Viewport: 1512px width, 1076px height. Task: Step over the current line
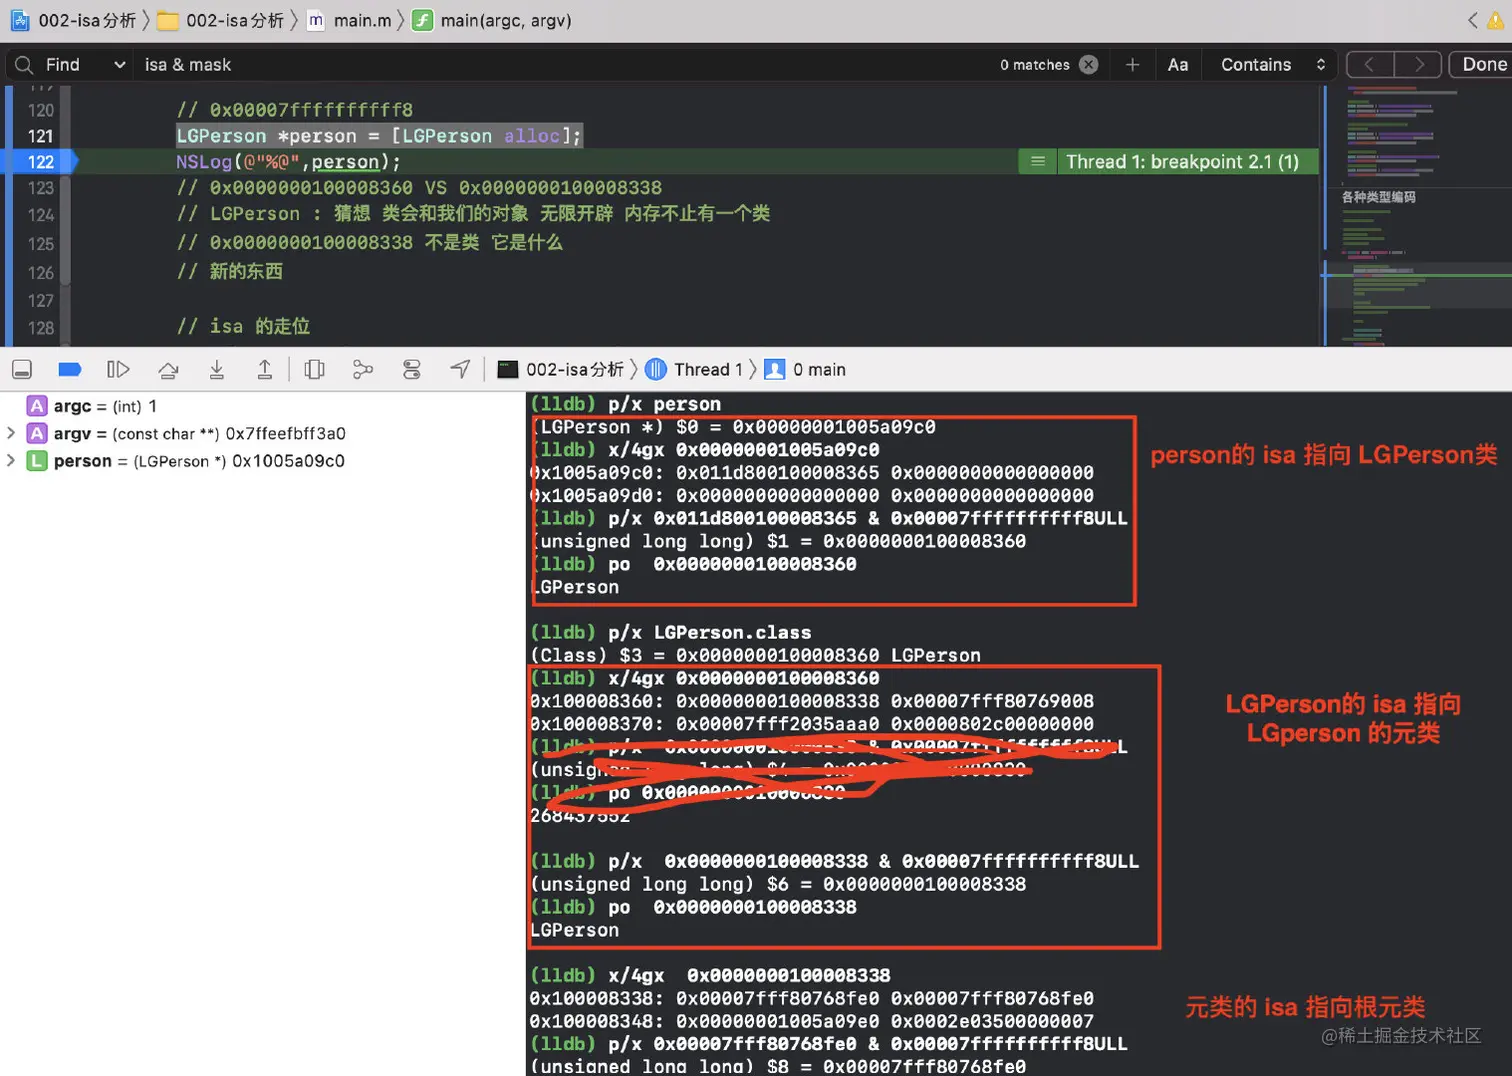coord(168,370)
